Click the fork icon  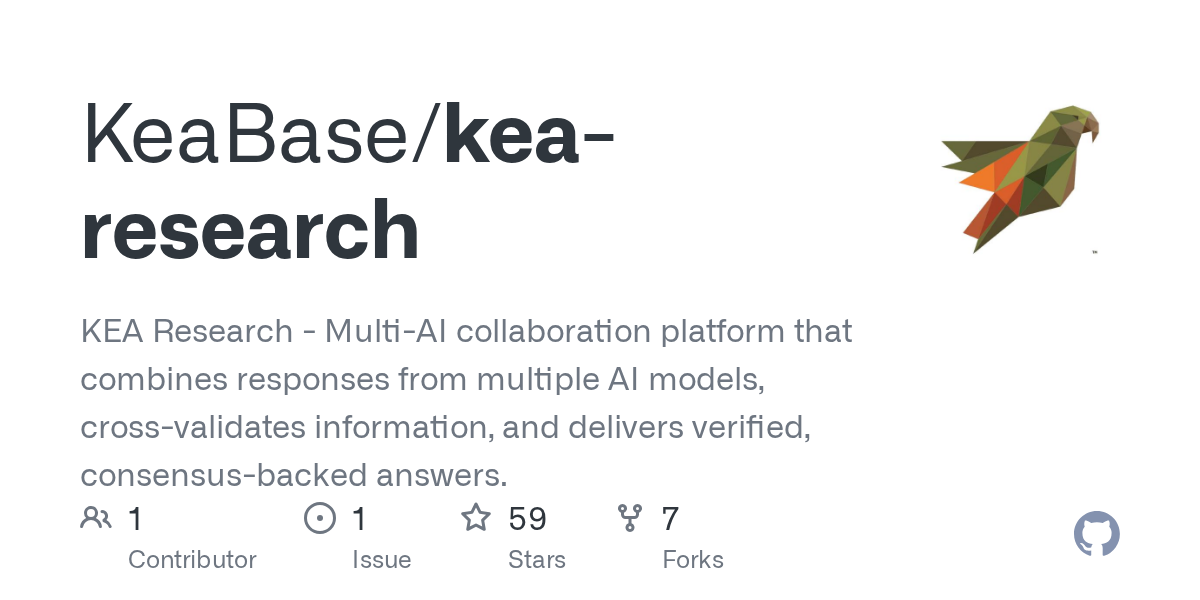[x=630, y=518]
